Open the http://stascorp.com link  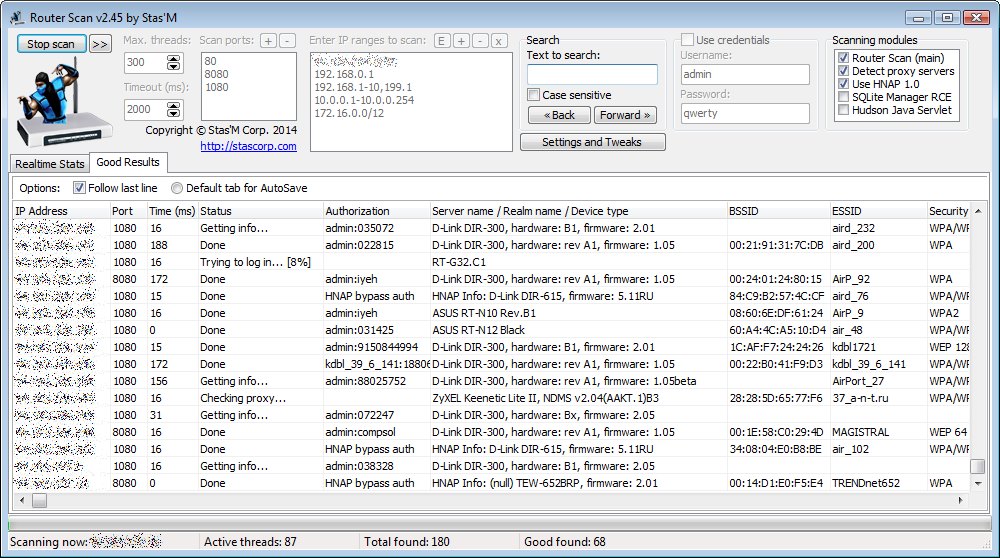248,146
